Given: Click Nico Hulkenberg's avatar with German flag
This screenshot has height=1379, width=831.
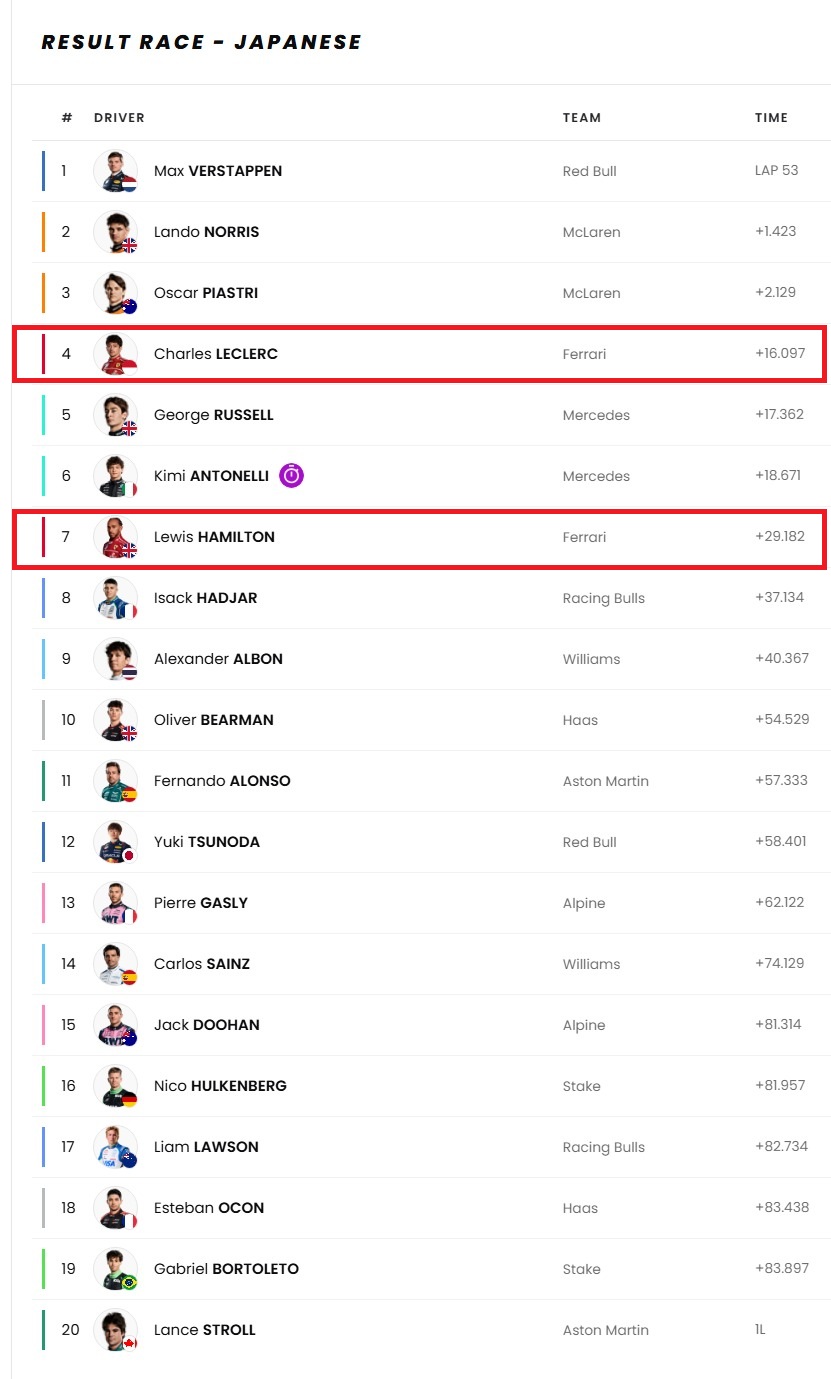Looking at the screenshot, I should click(x=115, y=1086).
